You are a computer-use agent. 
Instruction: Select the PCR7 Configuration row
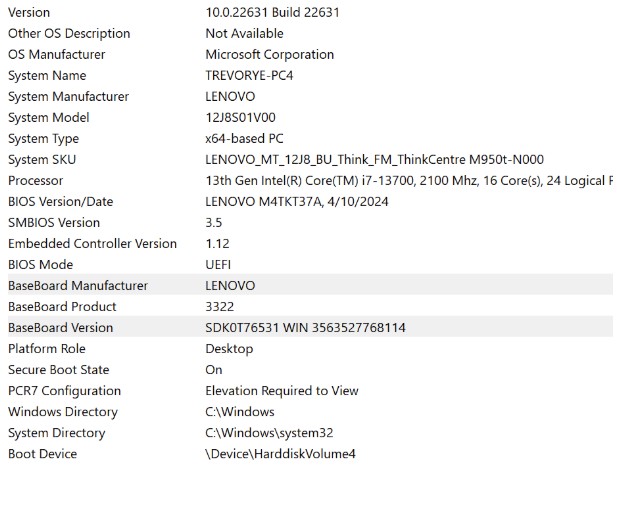pyautogui.click(x=64, y=390)
